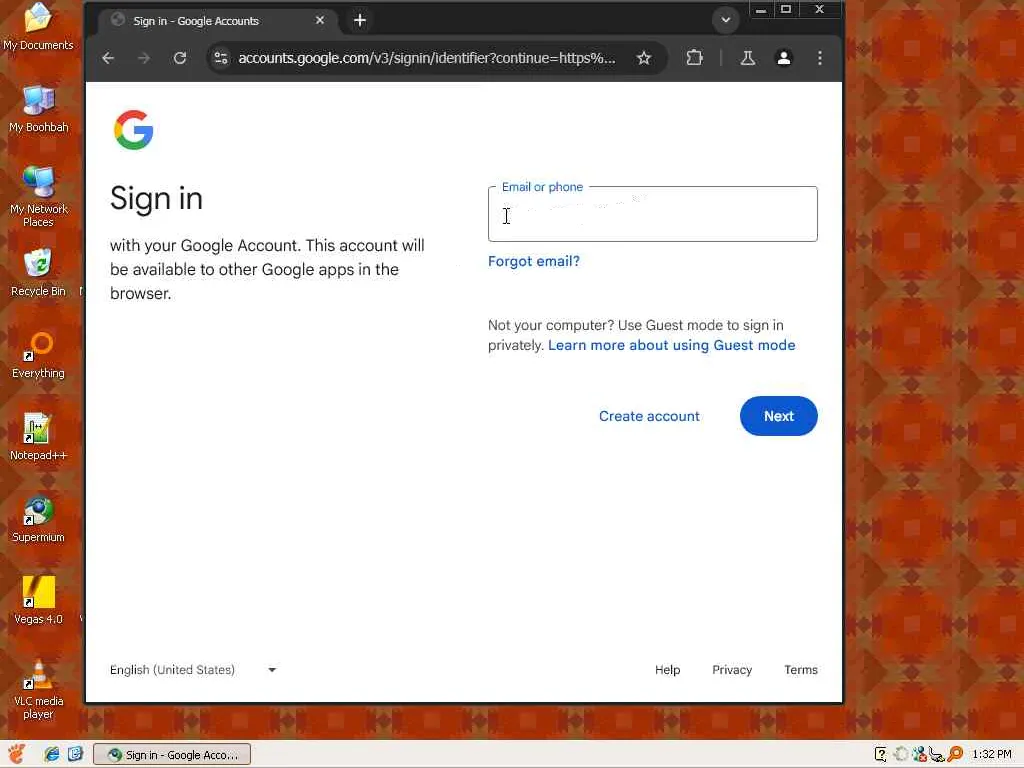Screen dimensions: 1024x768
Task: Open the tab search dropdown arrow
Action: (x=726, y=20)
